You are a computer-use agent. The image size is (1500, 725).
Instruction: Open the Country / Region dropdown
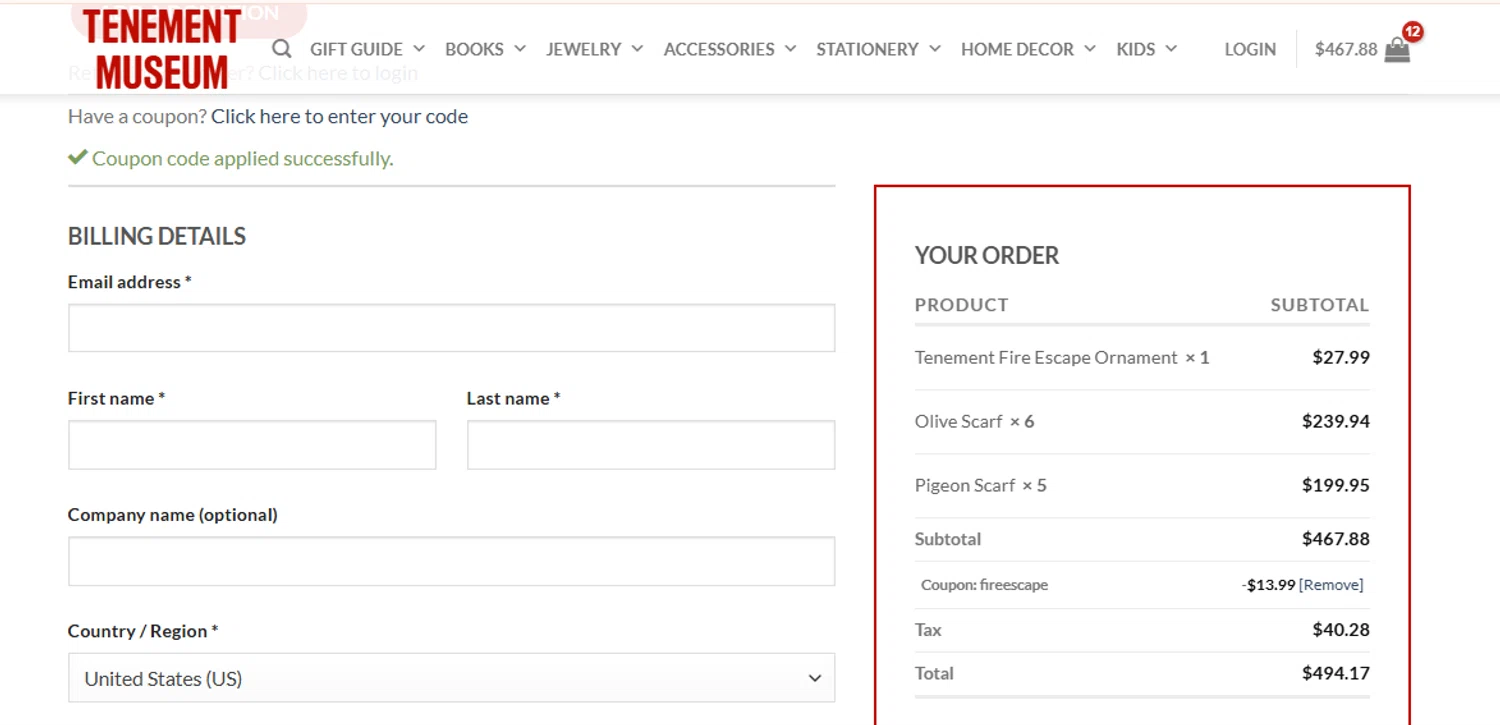tap(451, 678)
